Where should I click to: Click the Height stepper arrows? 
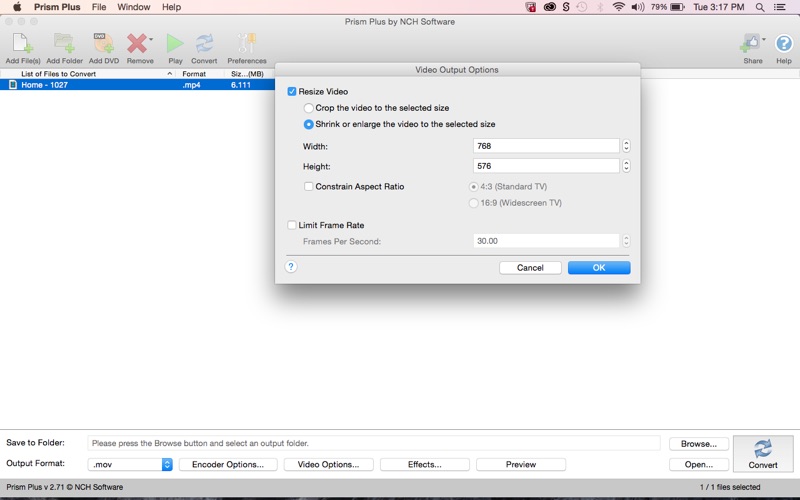pyautogui.click(x=626, y=166)
